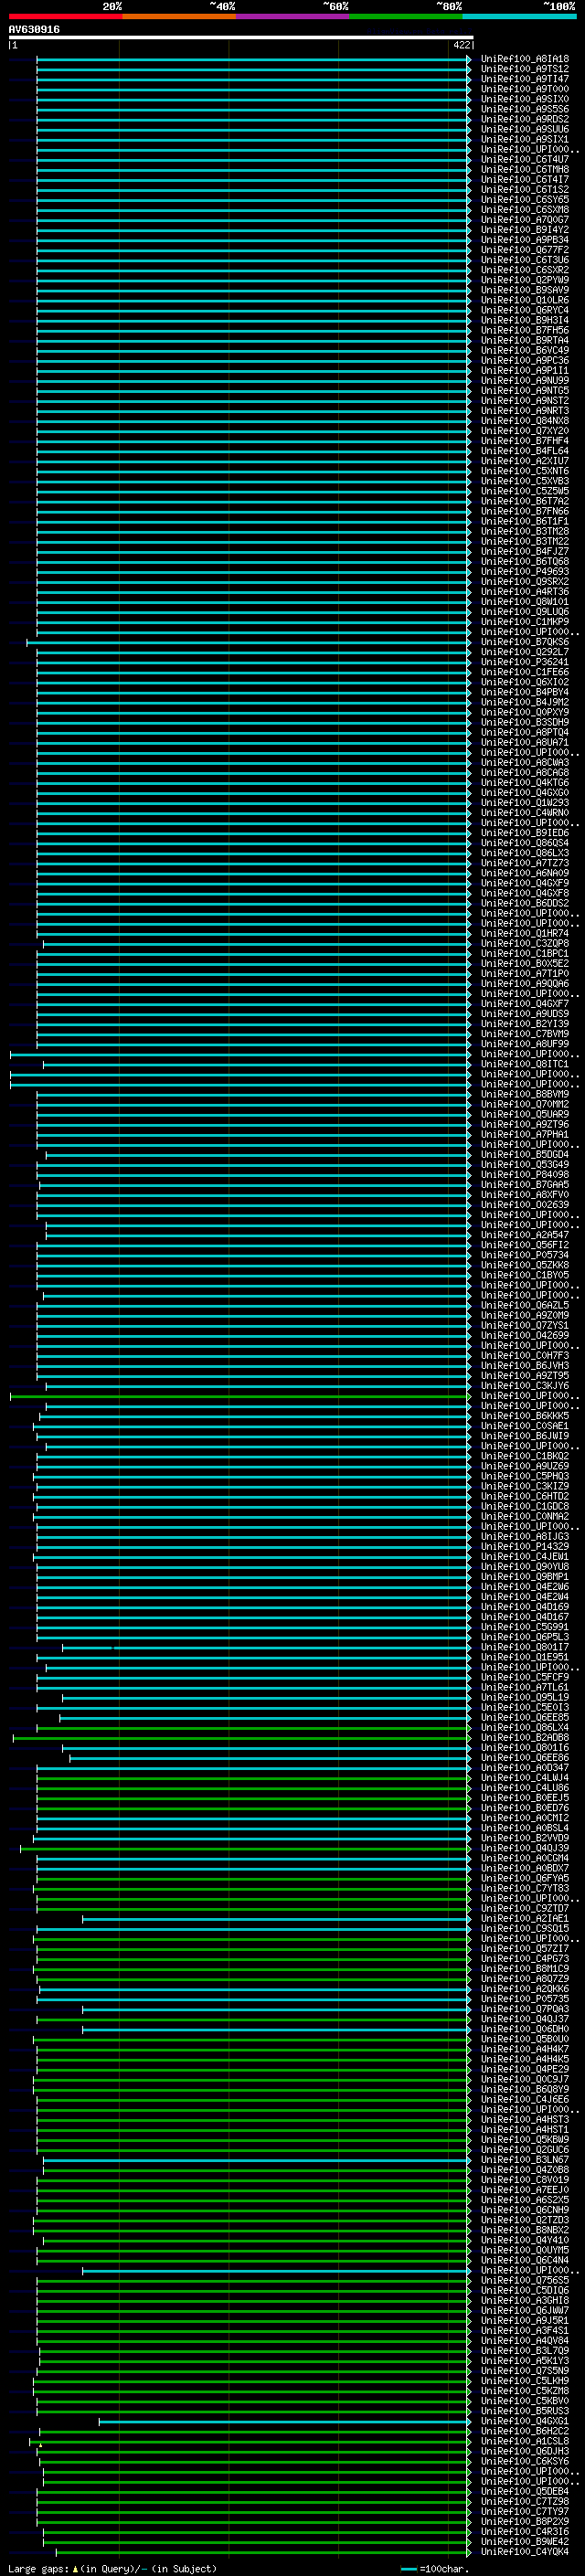Viewport: 585px width, 2576px height.
Task: Select hit label UniRef100_Q4GXG1
Action: point(525,2421)
